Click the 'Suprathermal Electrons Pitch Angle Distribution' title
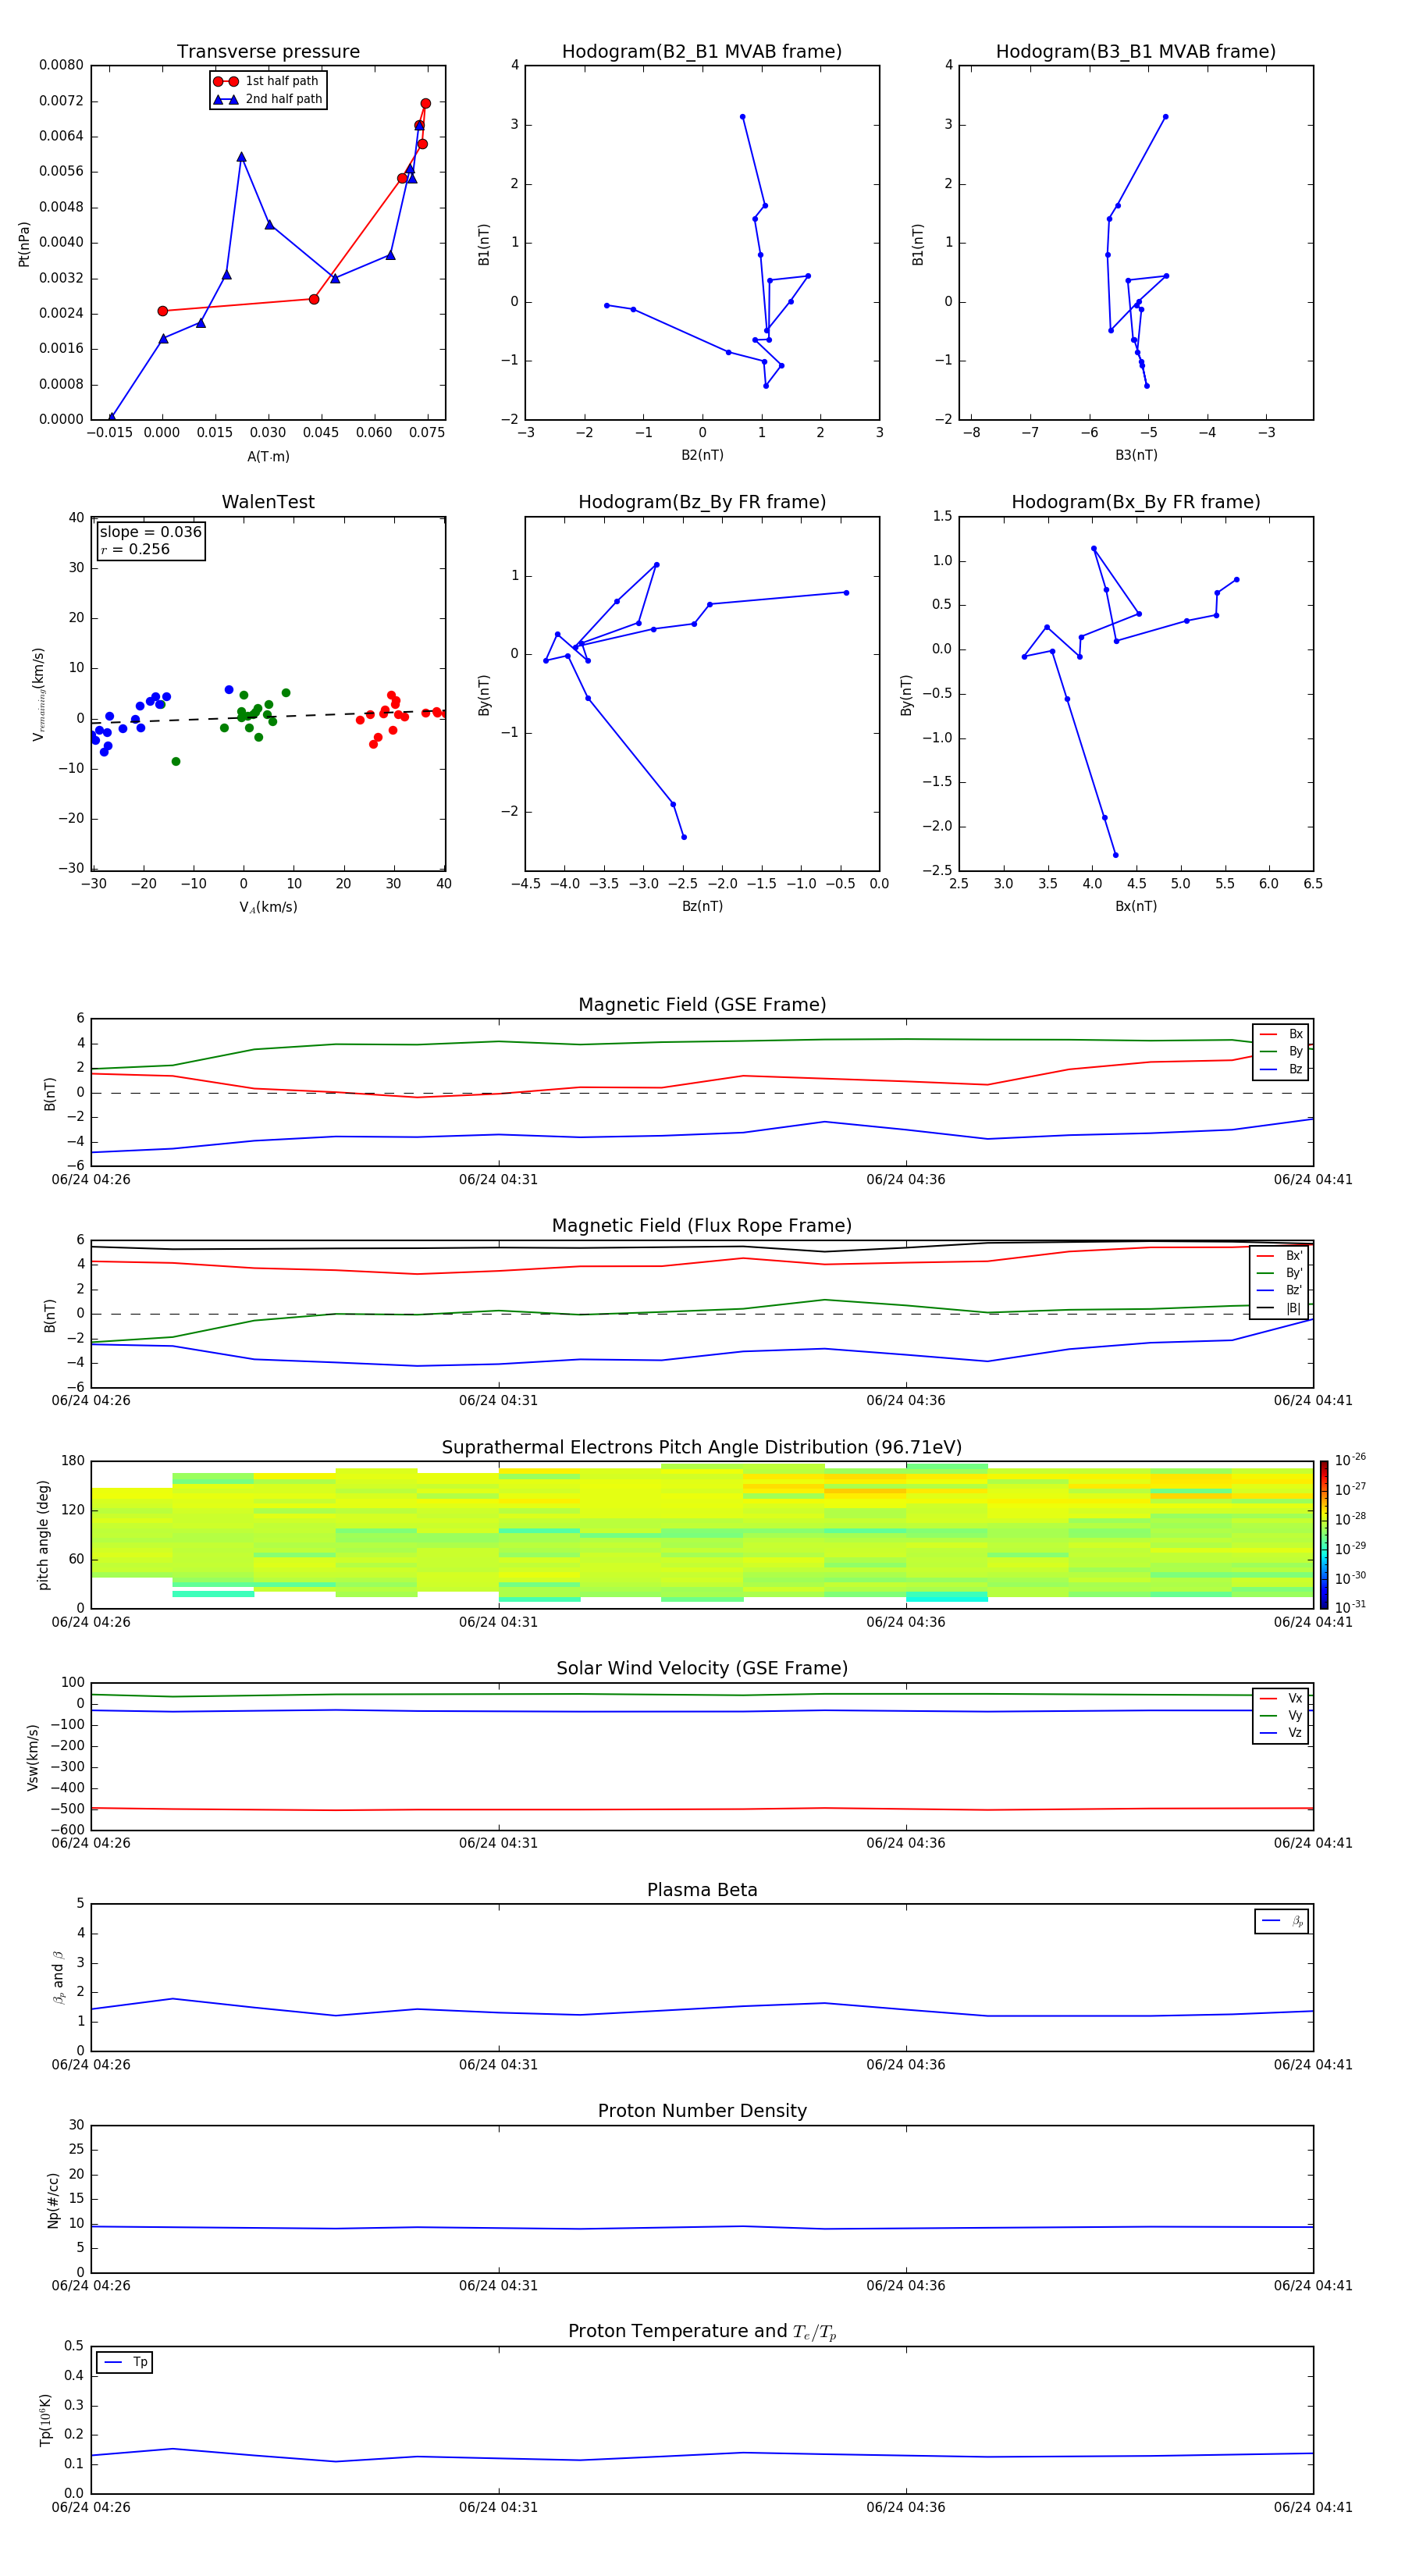This screenshot has height=2576, width=1405. pyautogui.click(x=701, y=1447)
